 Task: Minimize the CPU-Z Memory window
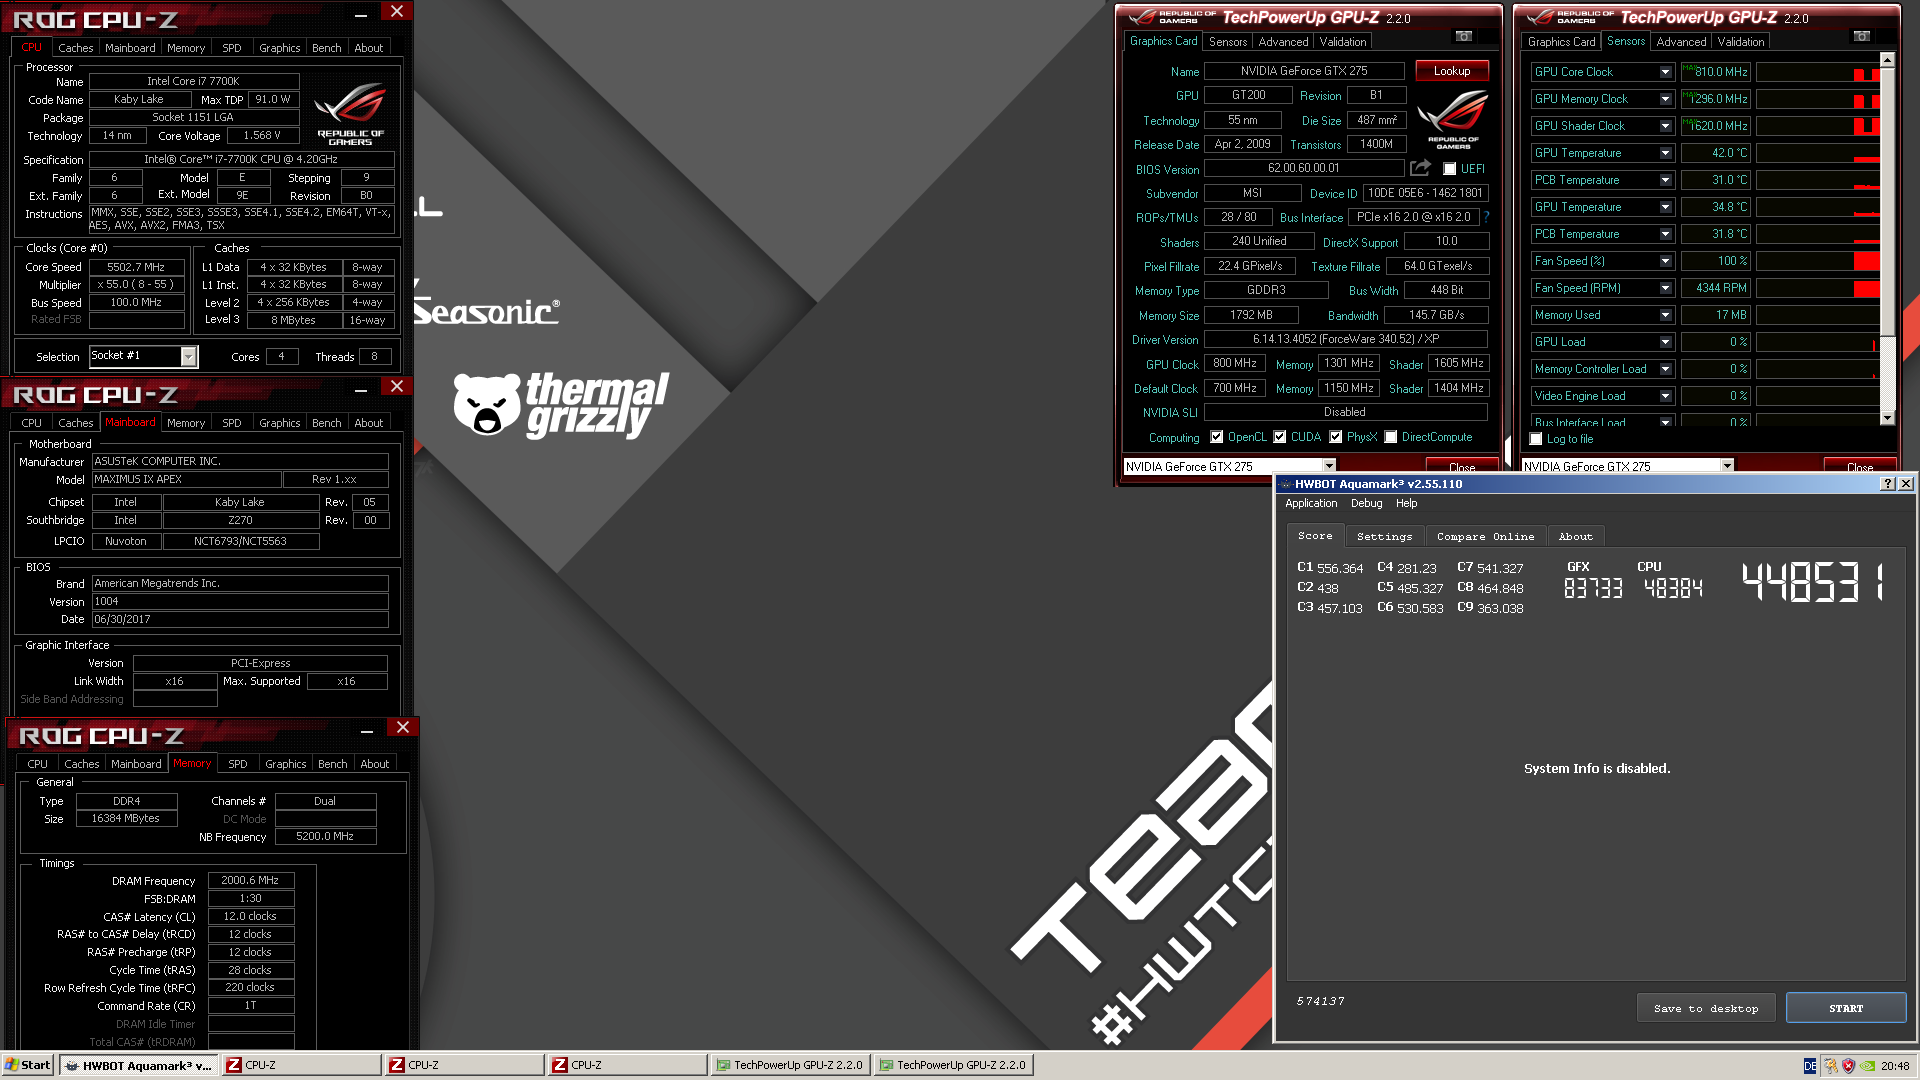pyautogui.click(x=367, y=731)
